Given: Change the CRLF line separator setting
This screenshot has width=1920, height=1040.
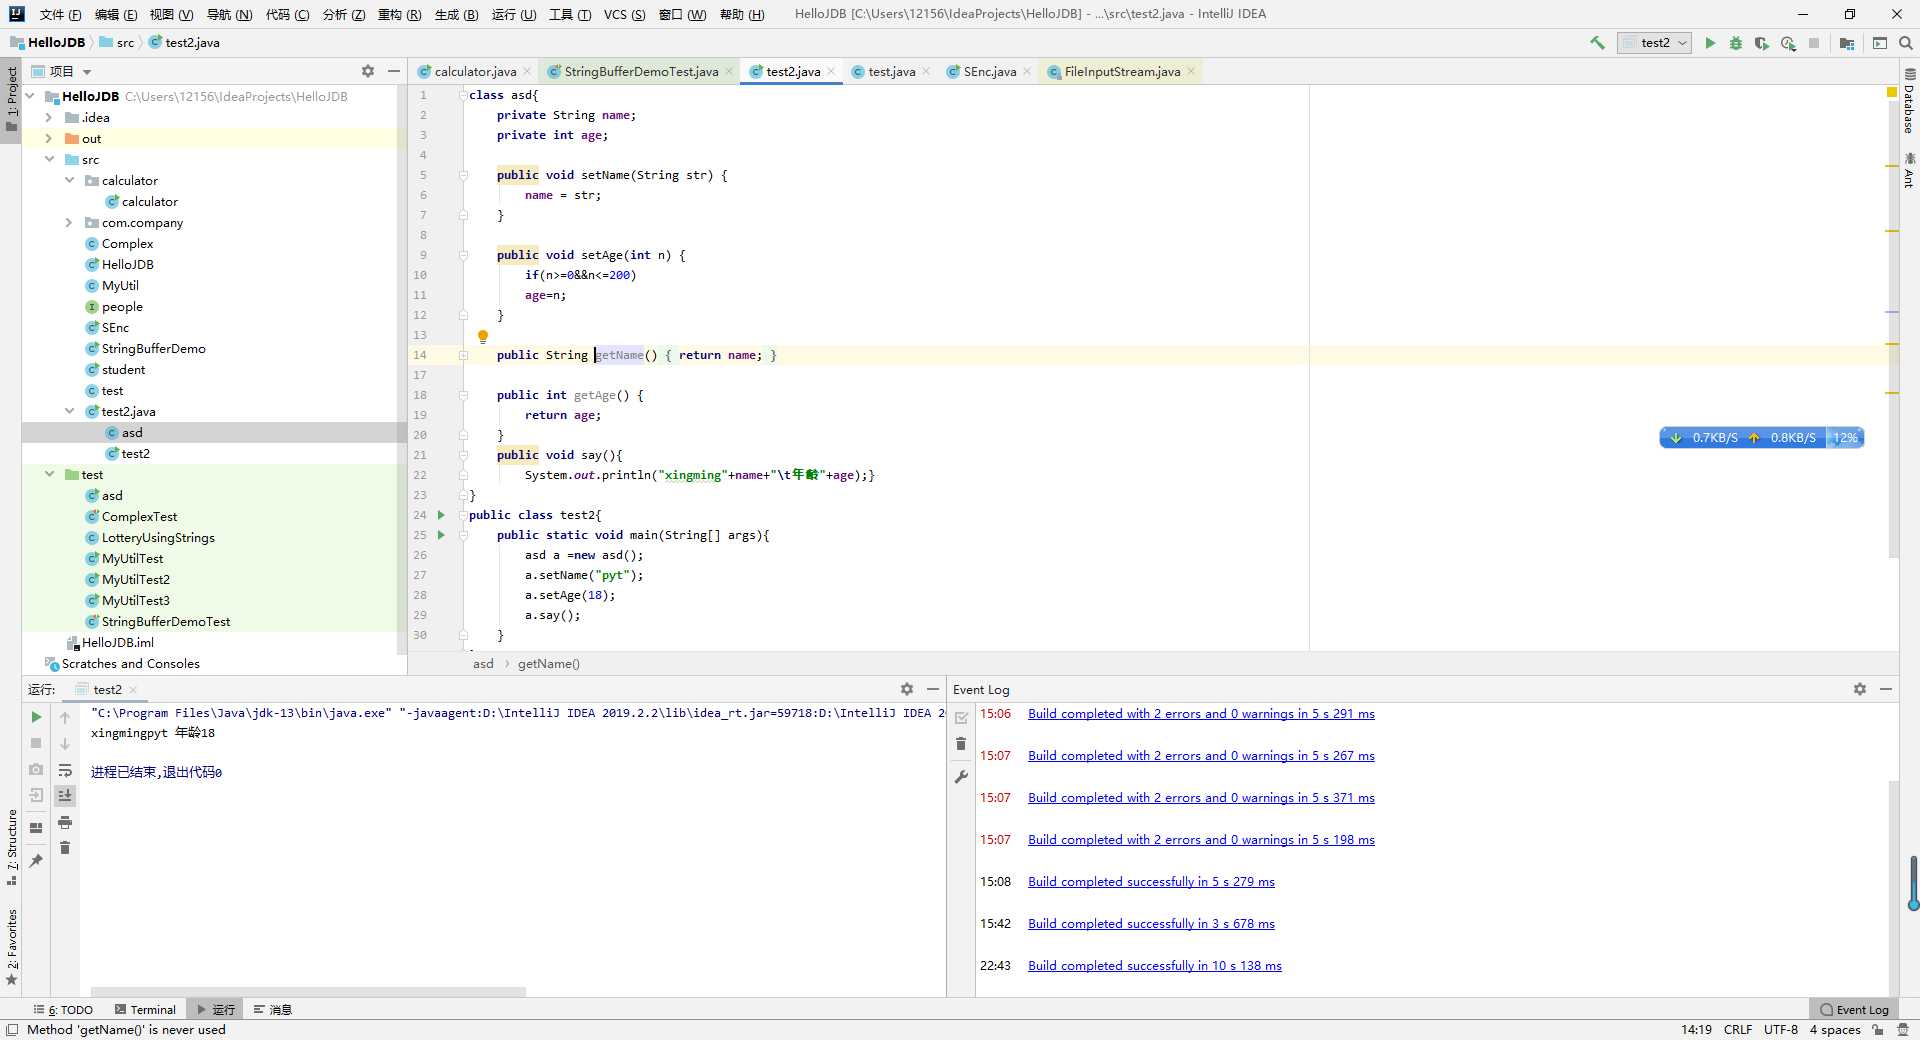Looking at the screenshot, I should click(1738, 1030).
